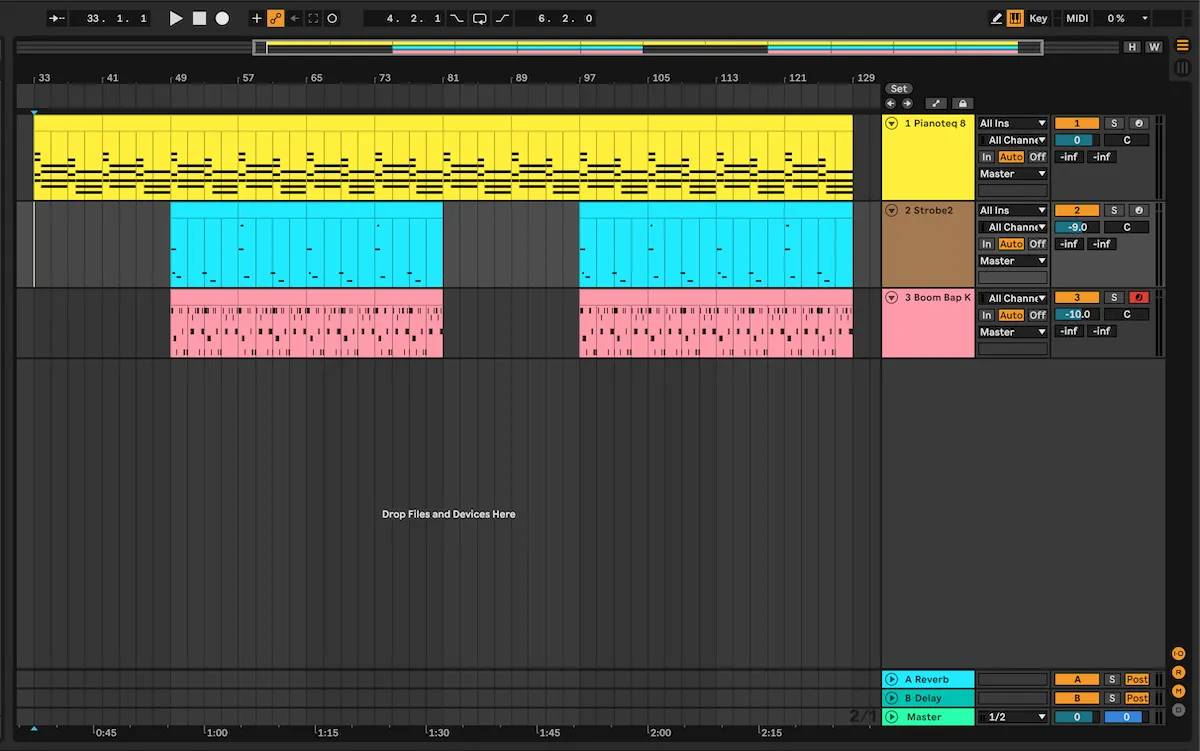Image resolution: width=1200 pixels, height=751 pixels.
Task: Open Pianoteq 8 Master output dropdown
Action: 1013,174
